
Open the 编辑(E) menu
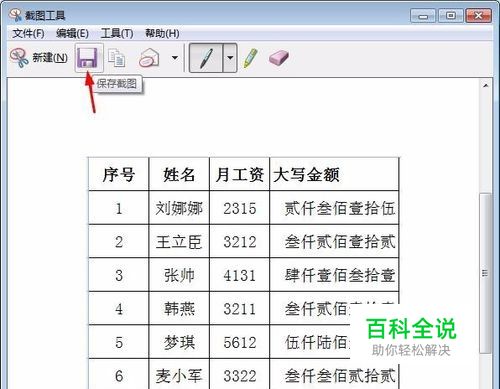tap(72, 33)
